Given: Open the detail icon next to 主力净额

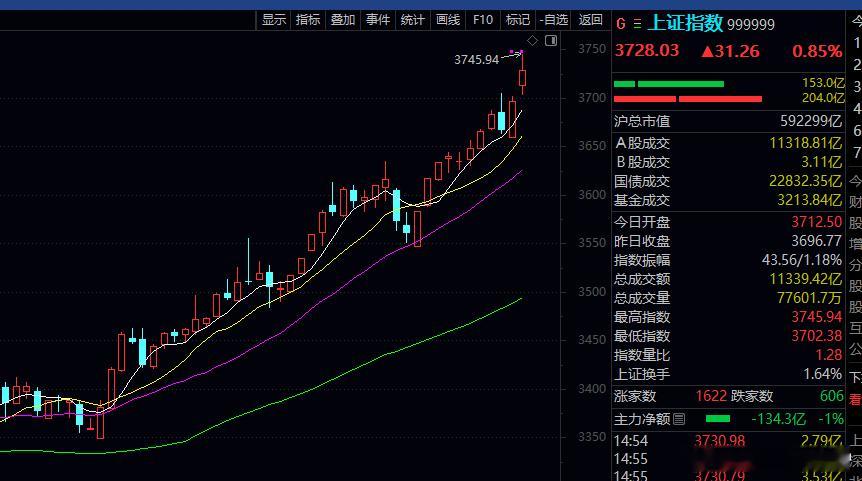Looking at the screenshot, I should 679,419.
